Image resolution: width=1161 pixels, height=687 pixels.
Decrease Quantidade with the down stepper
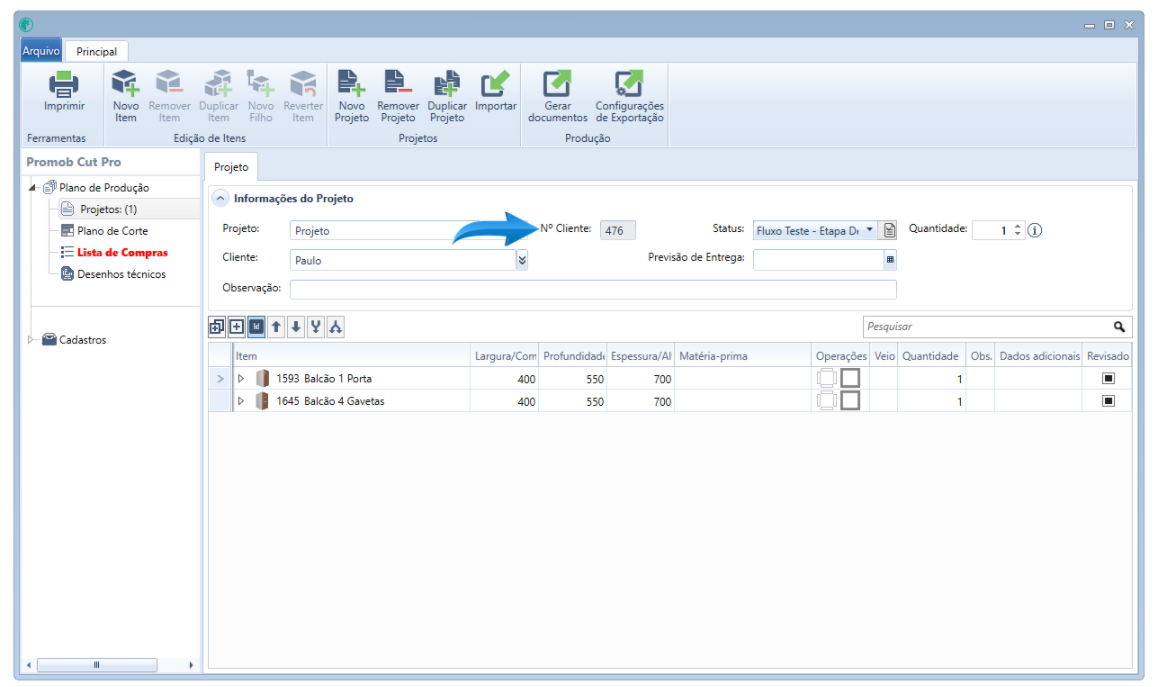pyautogui.click(x=1017, y=234)
